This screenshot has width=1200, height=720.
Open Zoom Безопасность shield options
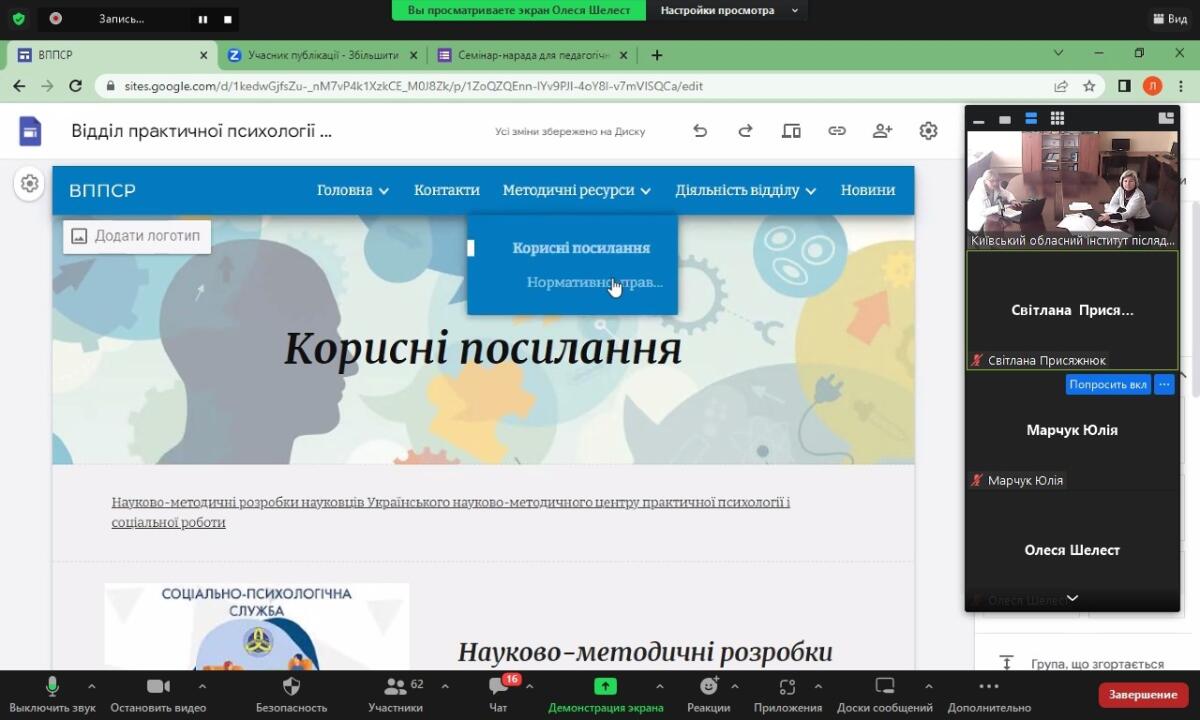[x=291, y=694]
